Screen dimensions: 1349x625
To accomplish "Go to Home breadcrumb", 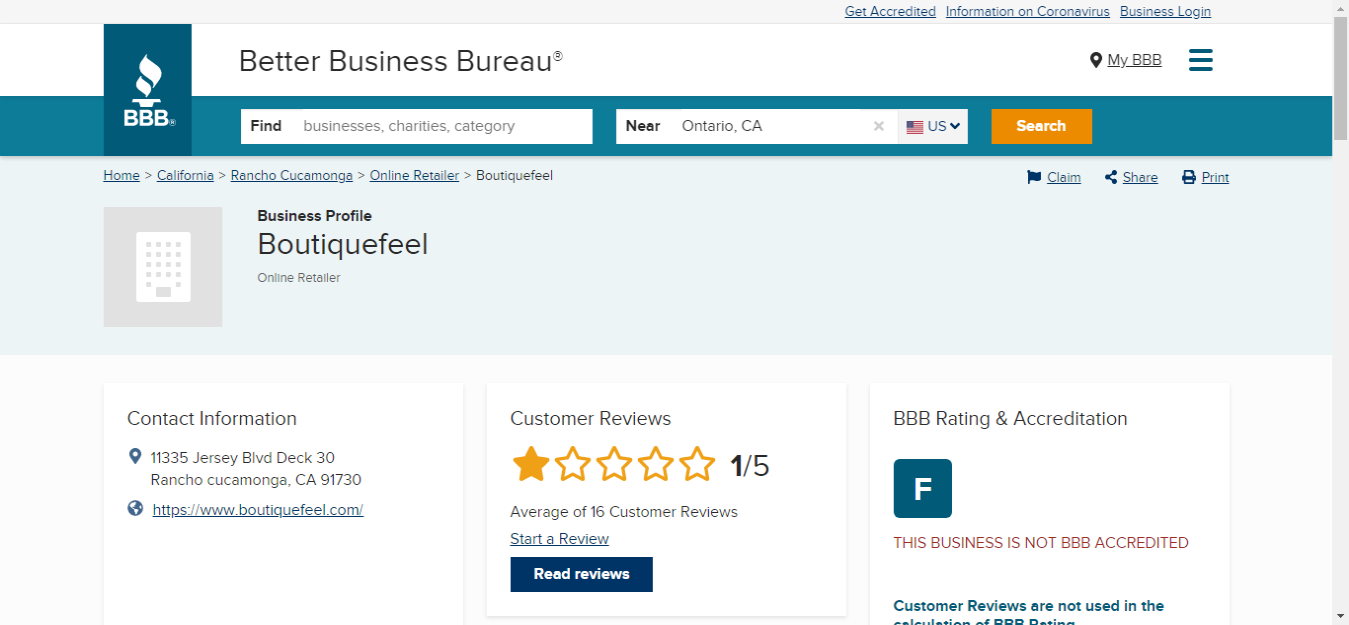I will [121, 175].
